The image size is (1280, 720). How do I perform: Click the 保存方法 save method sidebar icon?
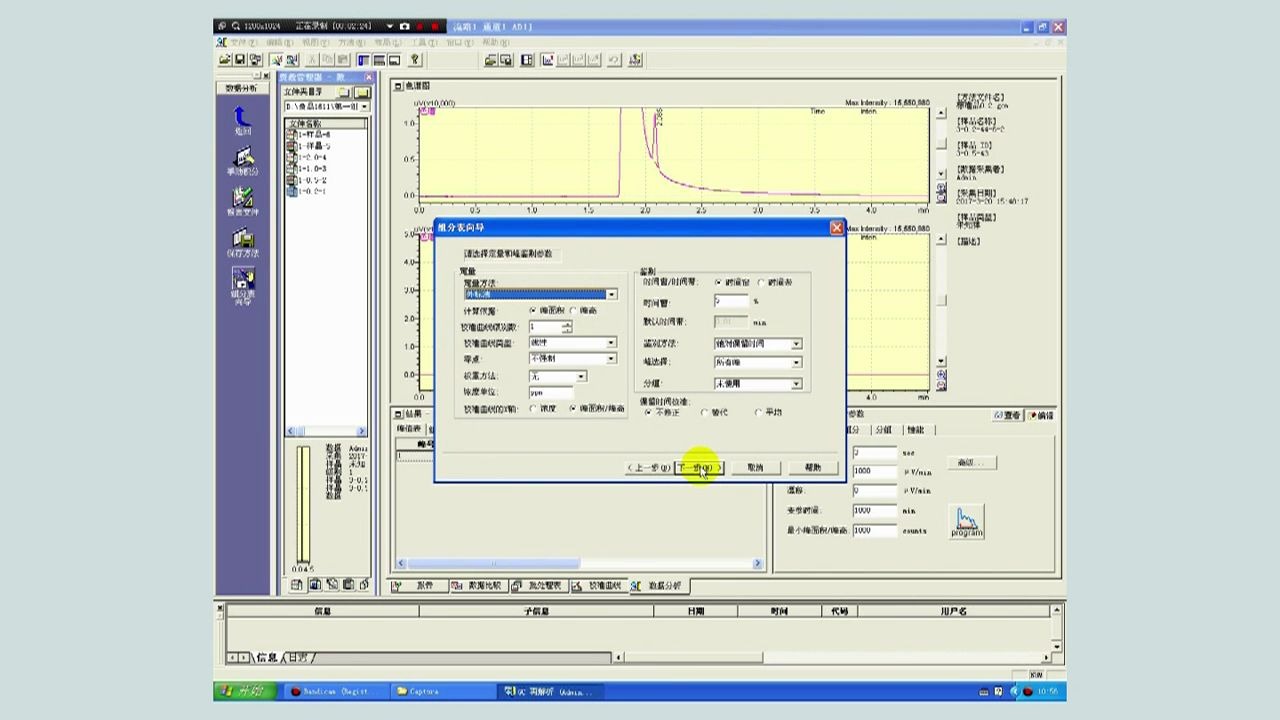coord(242,241)
